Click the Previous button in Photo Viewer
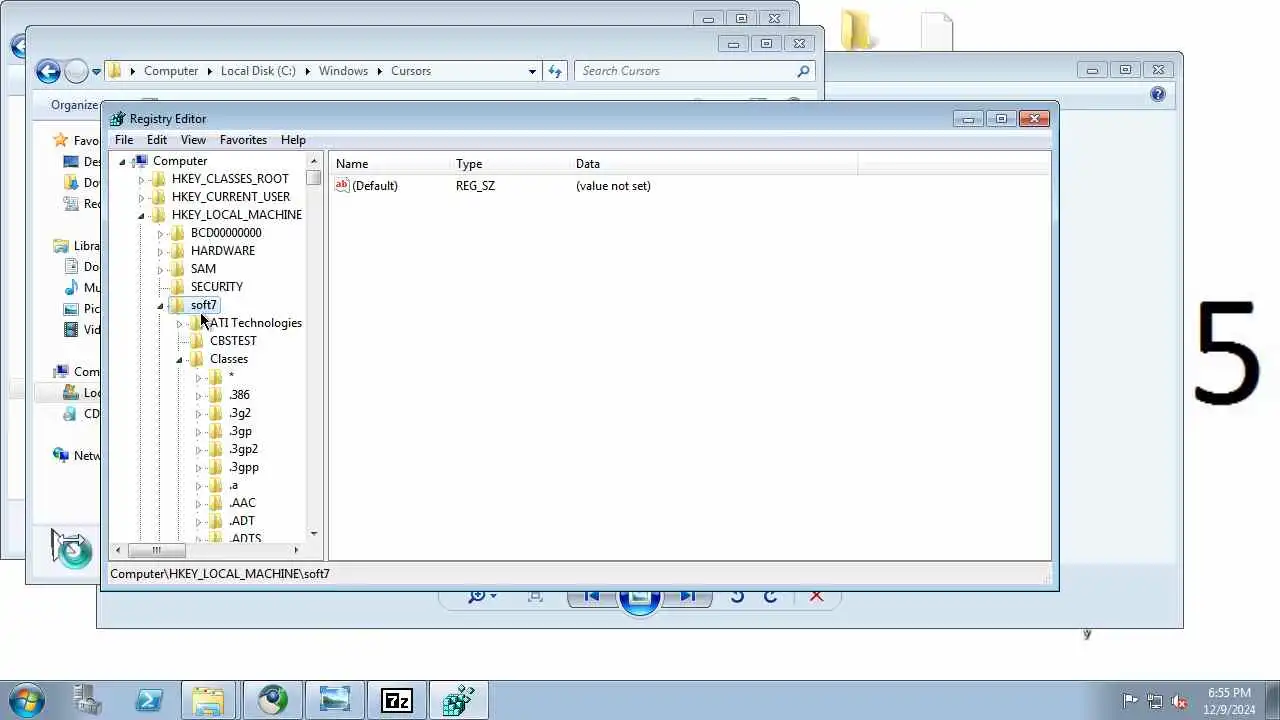Viewport: 1280px width, 720px height. click(x=591, y=596)
